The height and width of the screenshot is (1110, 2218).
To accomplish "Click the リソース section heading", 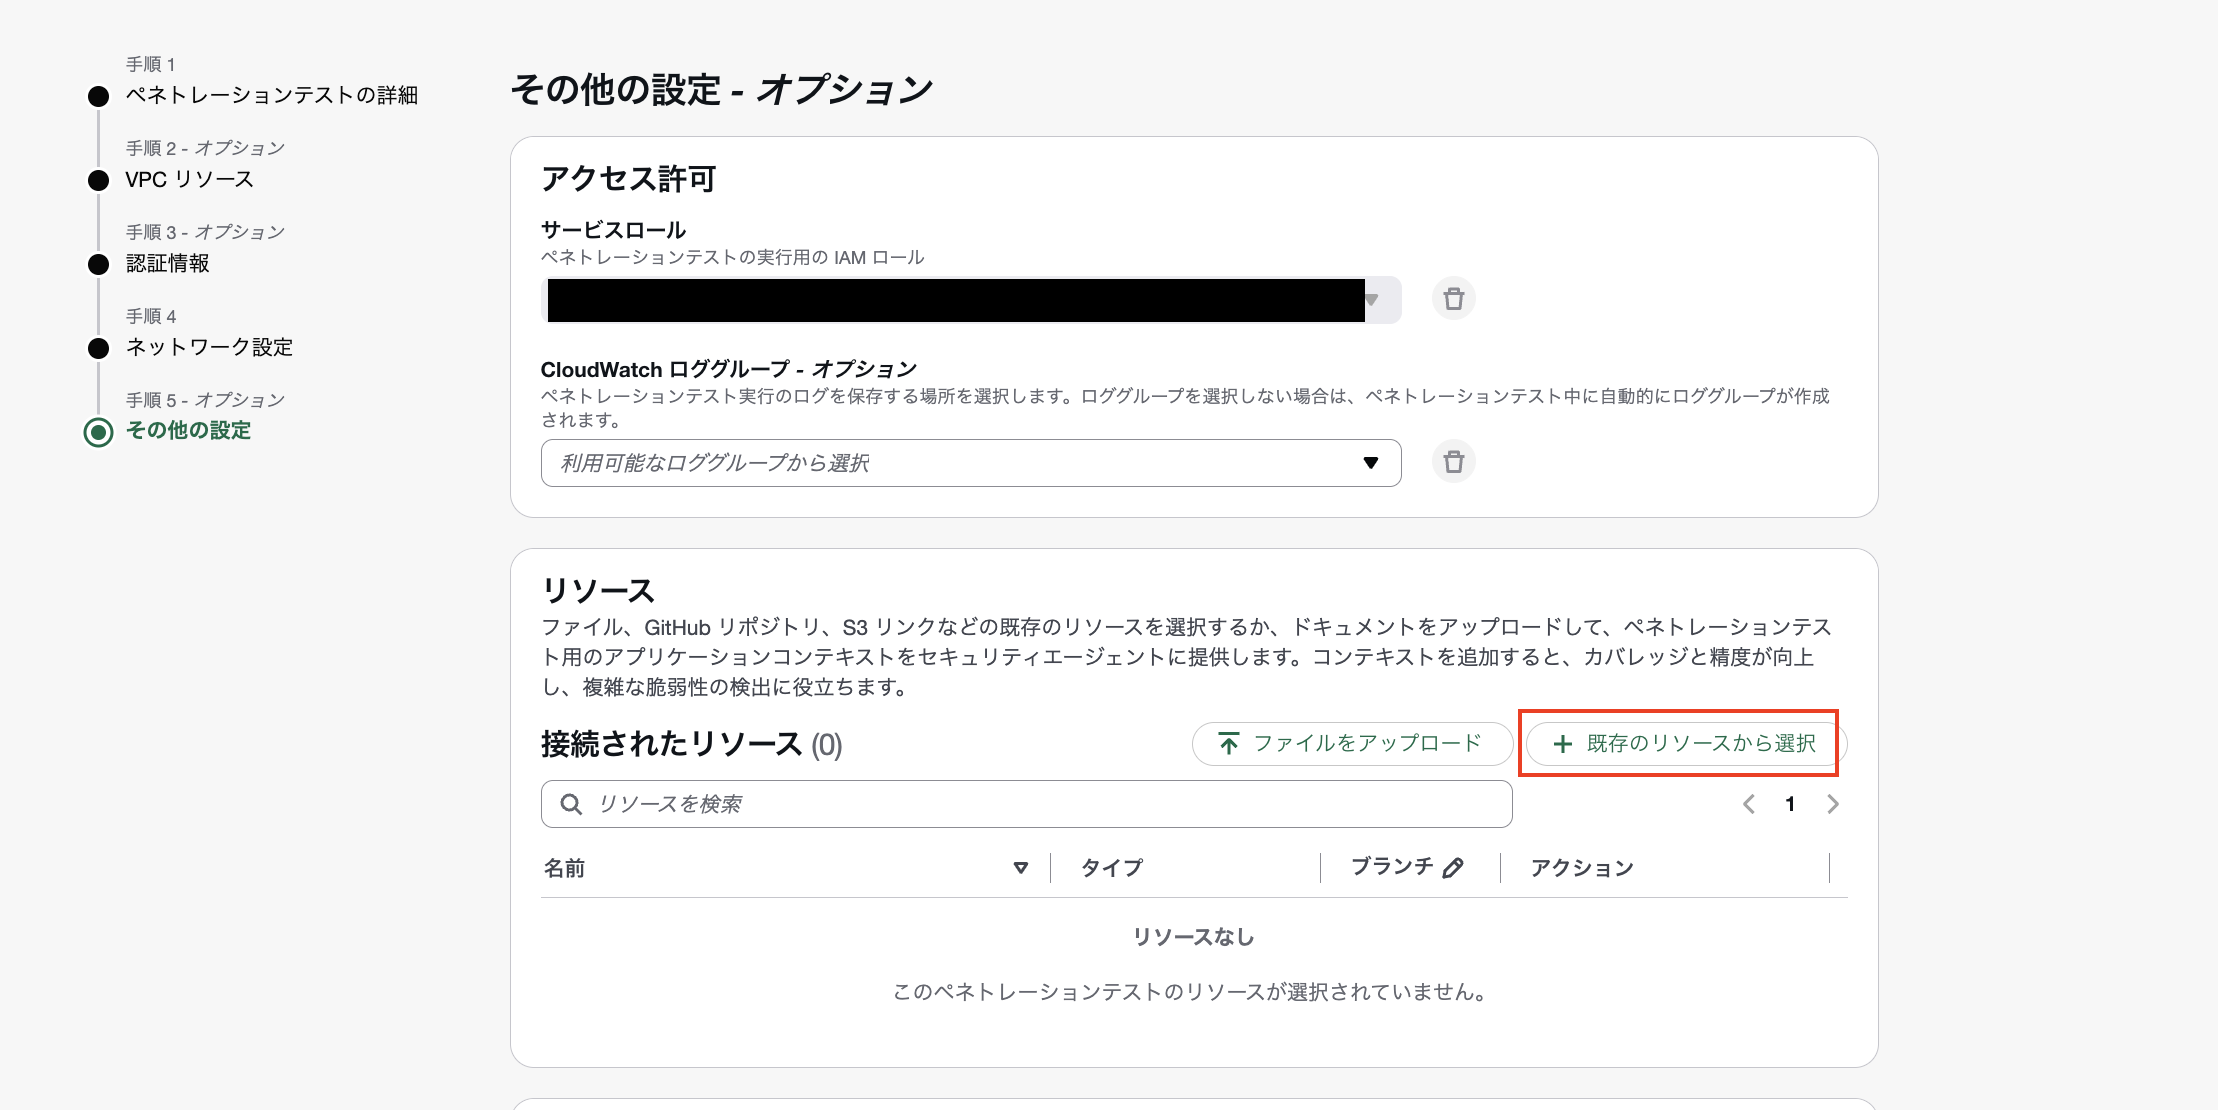I will (x=598, y=590).
